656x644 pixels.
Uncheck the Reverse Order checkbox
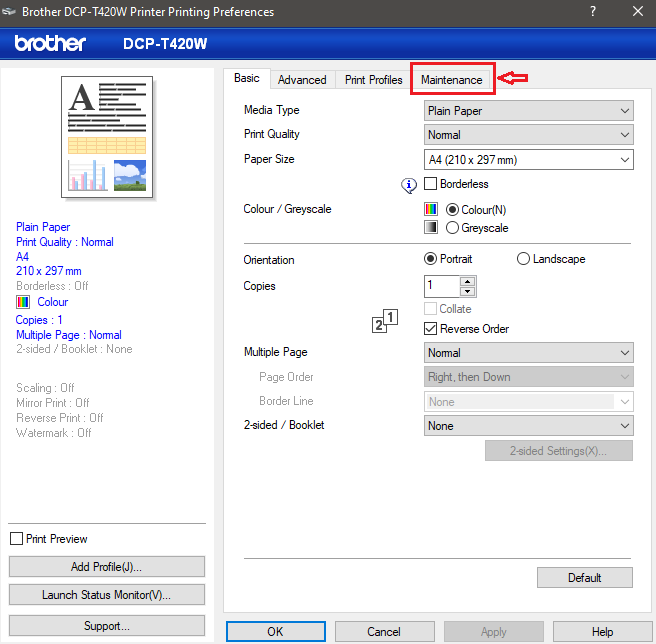pyautogui.click(x=430, y=328)
